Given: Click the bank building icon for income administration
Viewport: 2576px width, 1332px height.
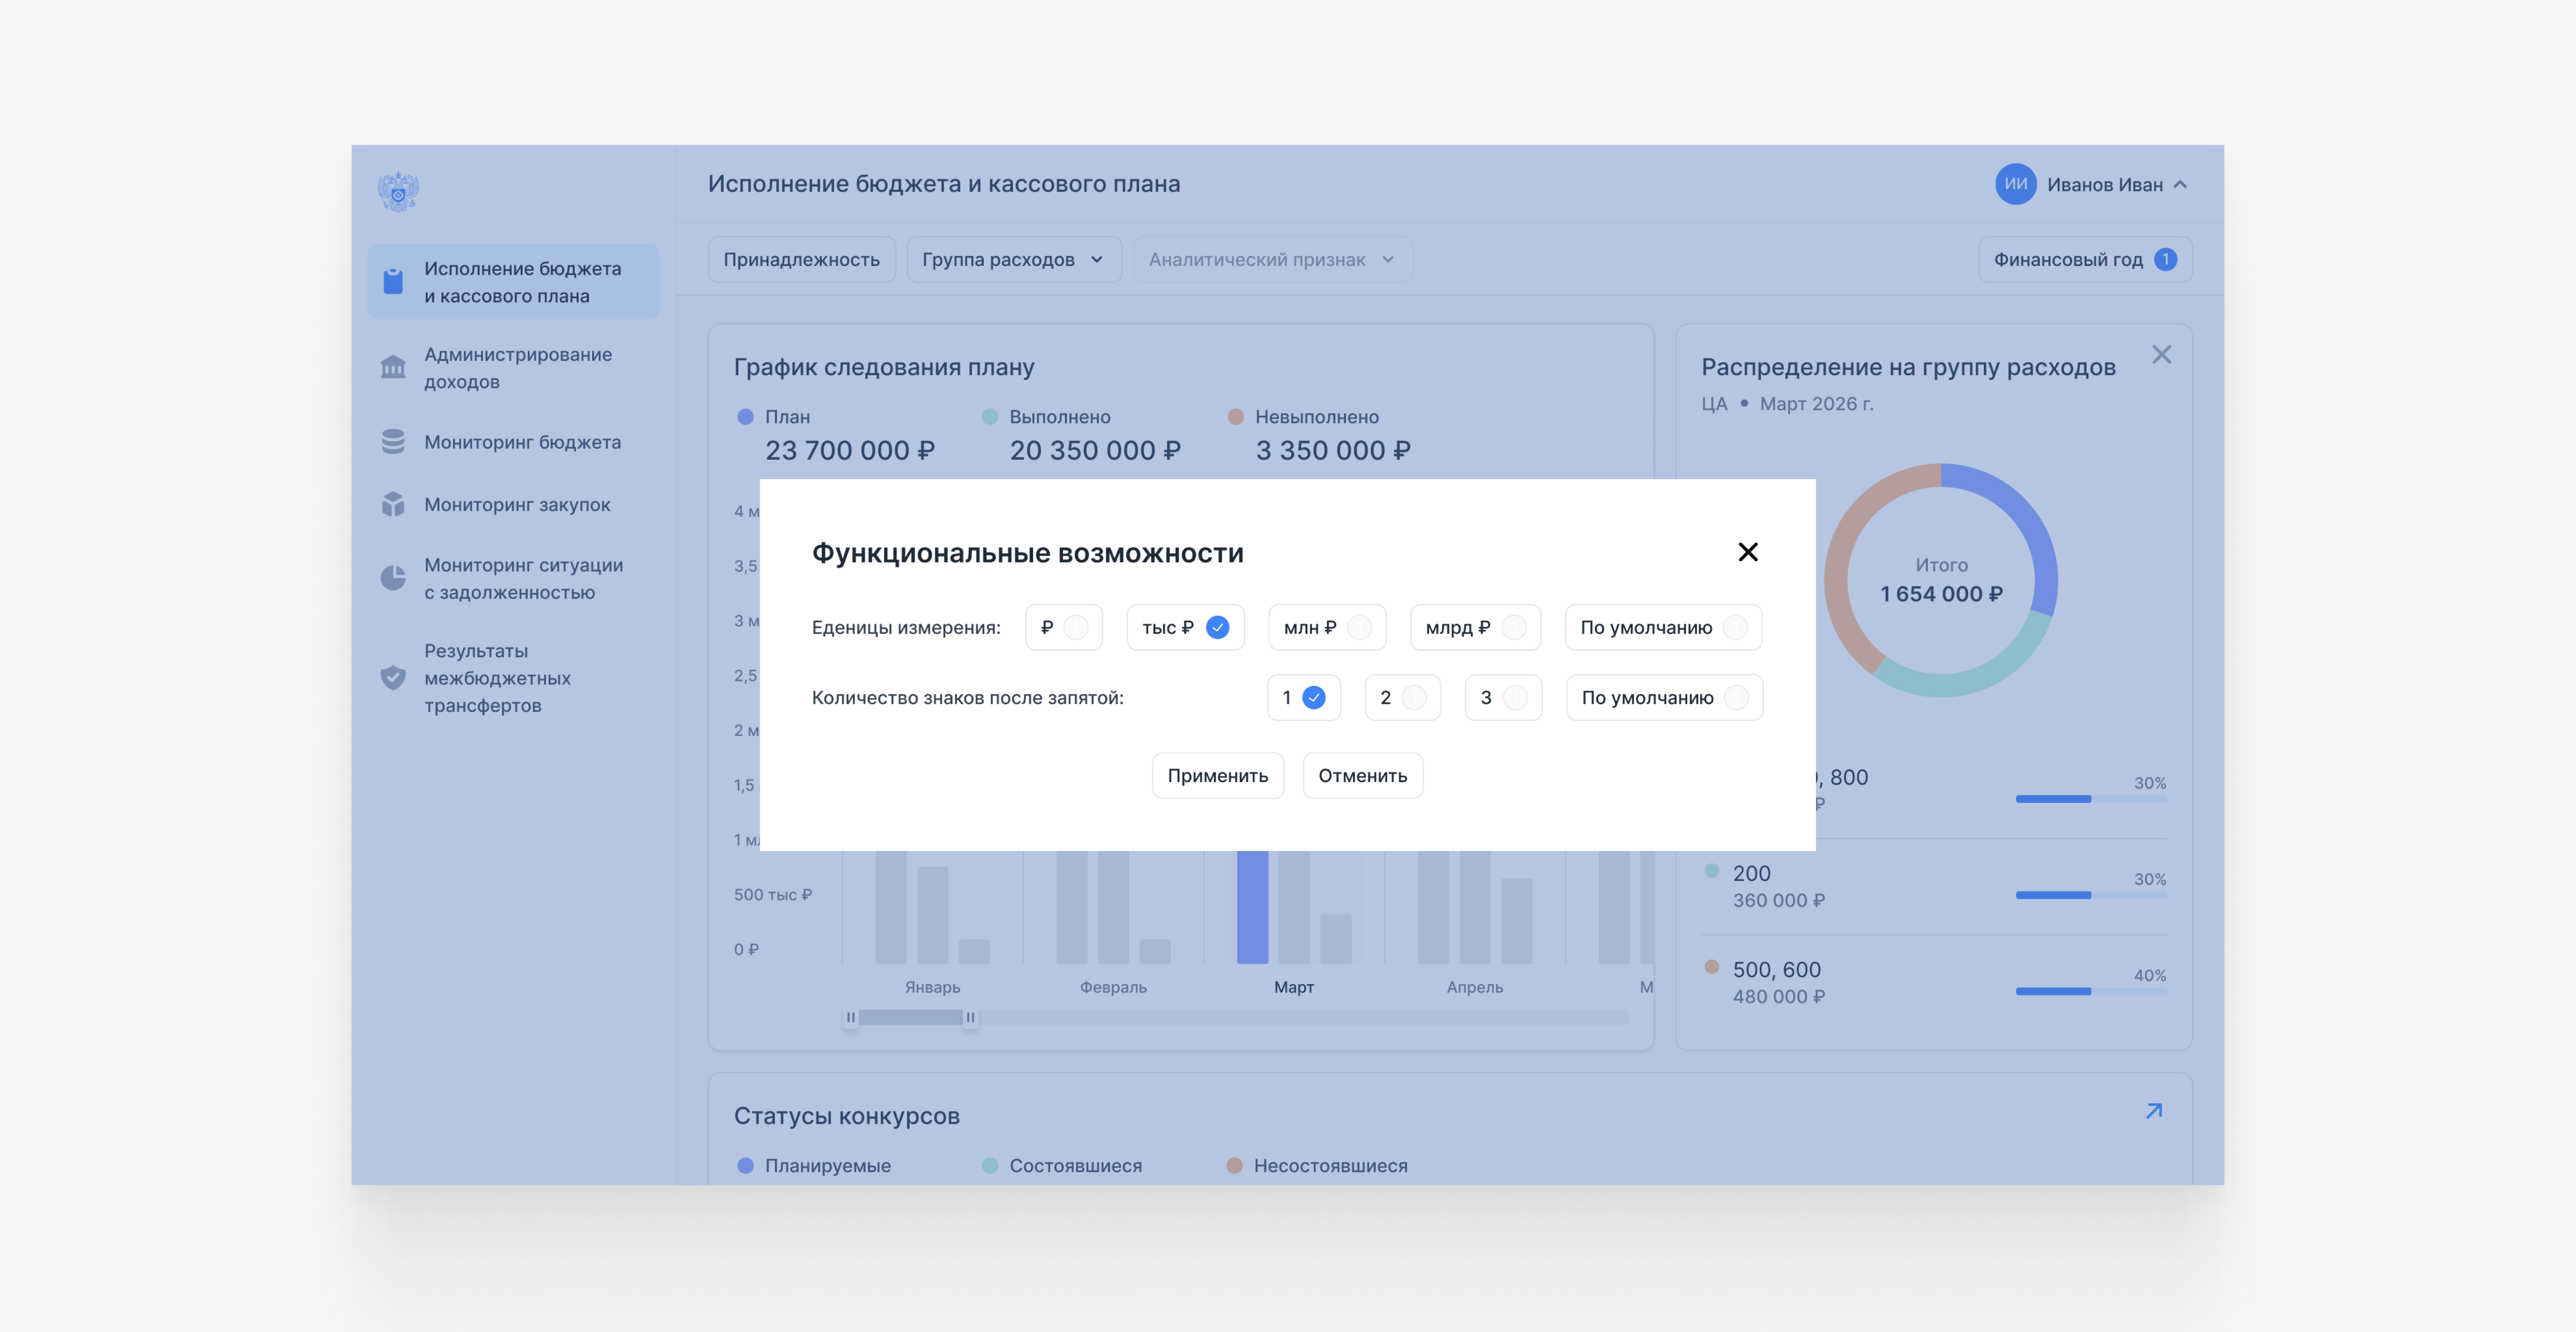Looking at the screenshot, I should tap(393, 367).
